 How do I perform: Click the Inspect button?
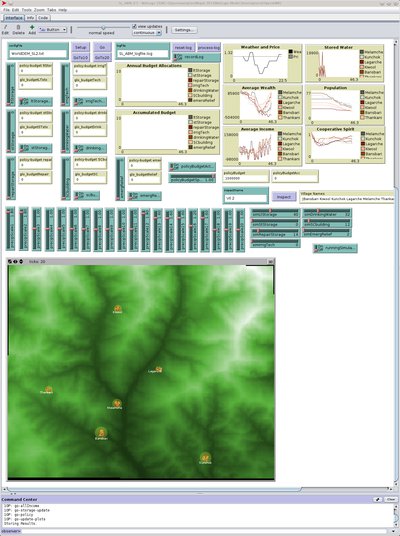pos(284,197)
